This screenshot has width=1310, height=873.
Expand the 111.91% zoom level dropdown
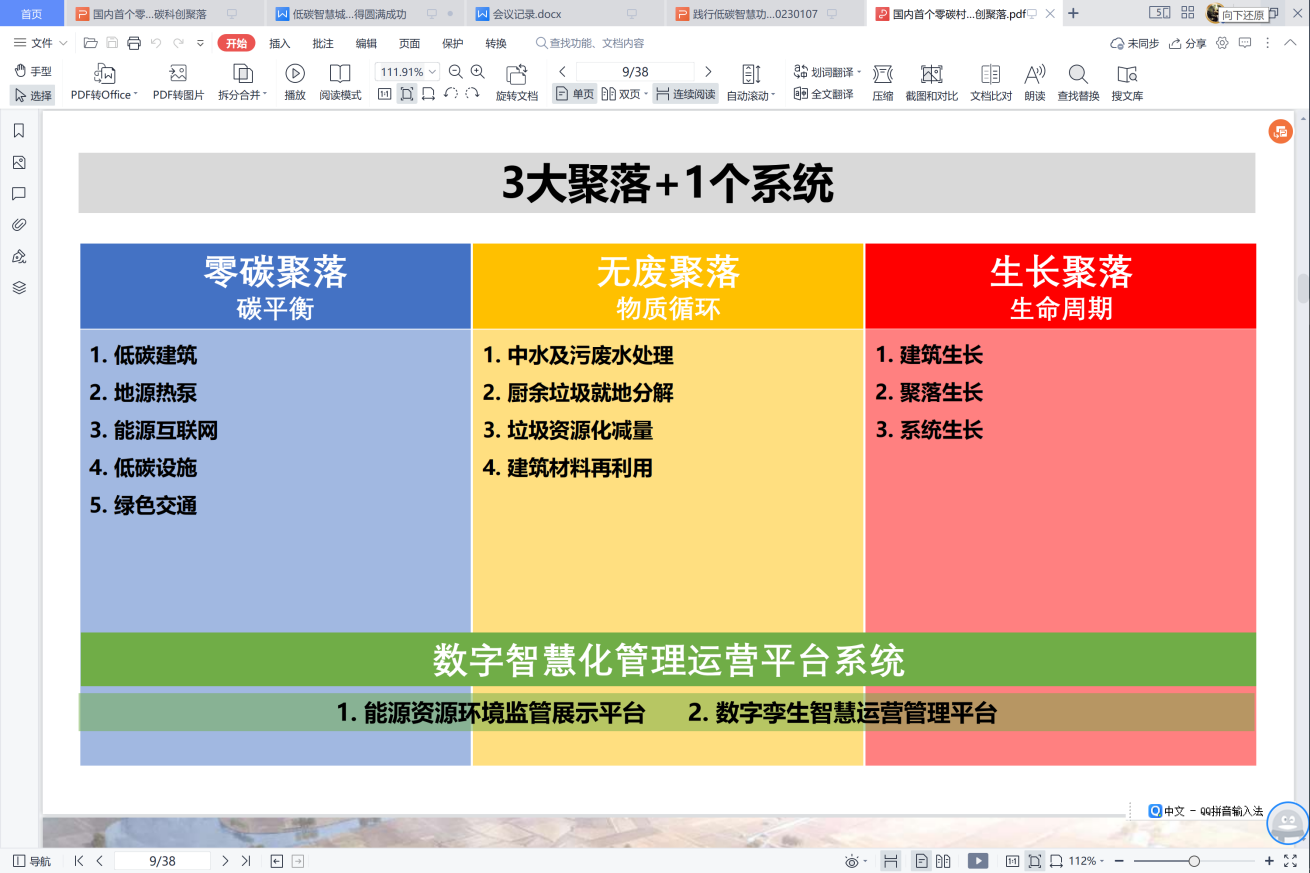pyautogui.click(x=432, y=72)
